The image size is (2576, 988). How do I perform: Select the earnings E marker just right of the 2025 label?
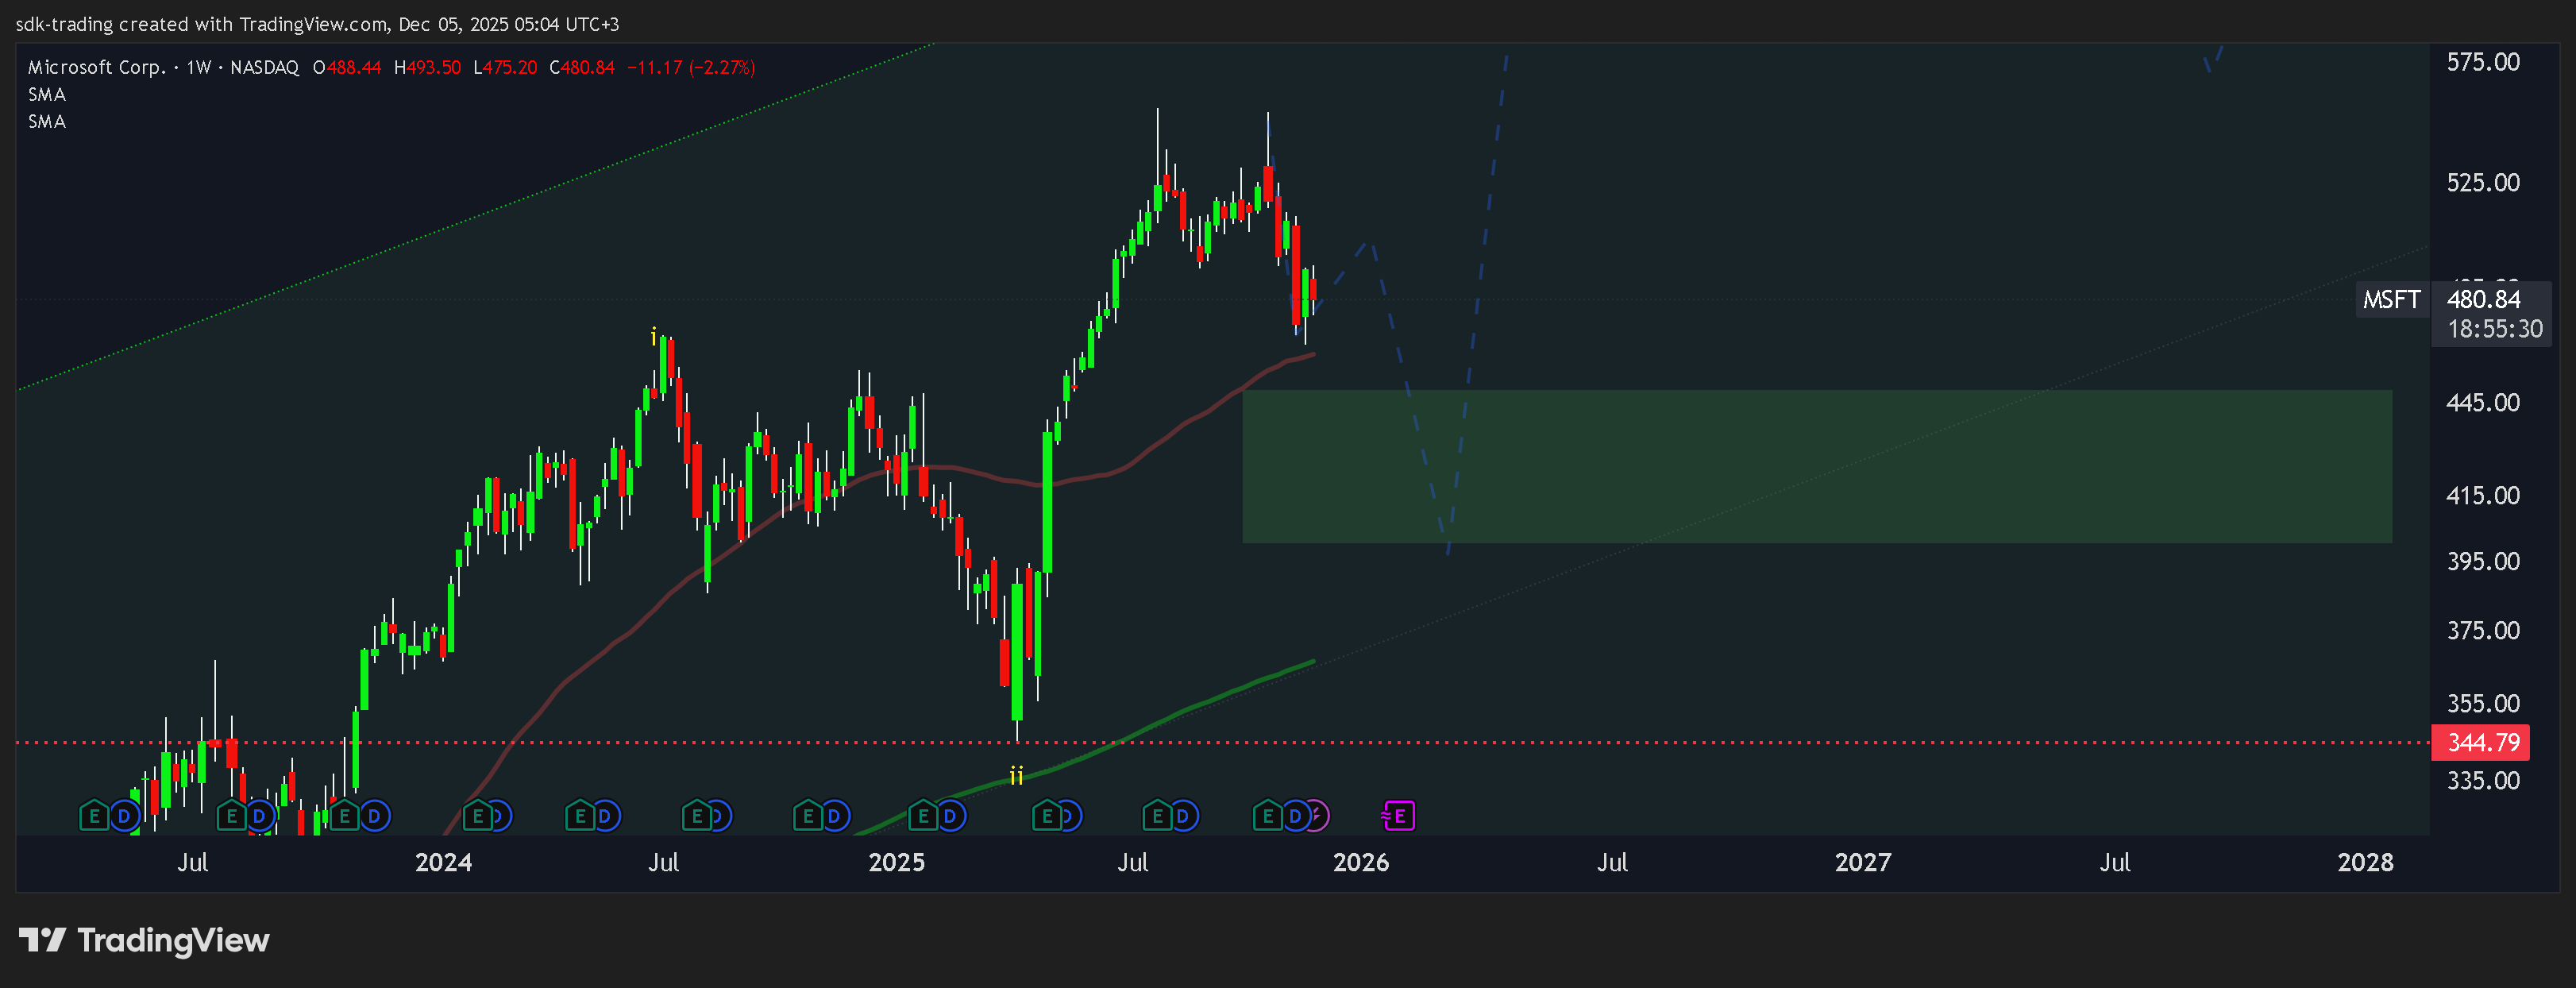(923, 816)
